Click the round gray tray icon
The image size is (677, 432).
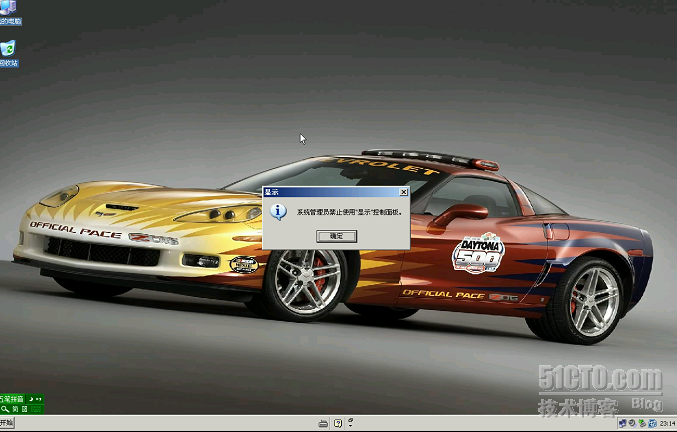(x=632, y=423)
